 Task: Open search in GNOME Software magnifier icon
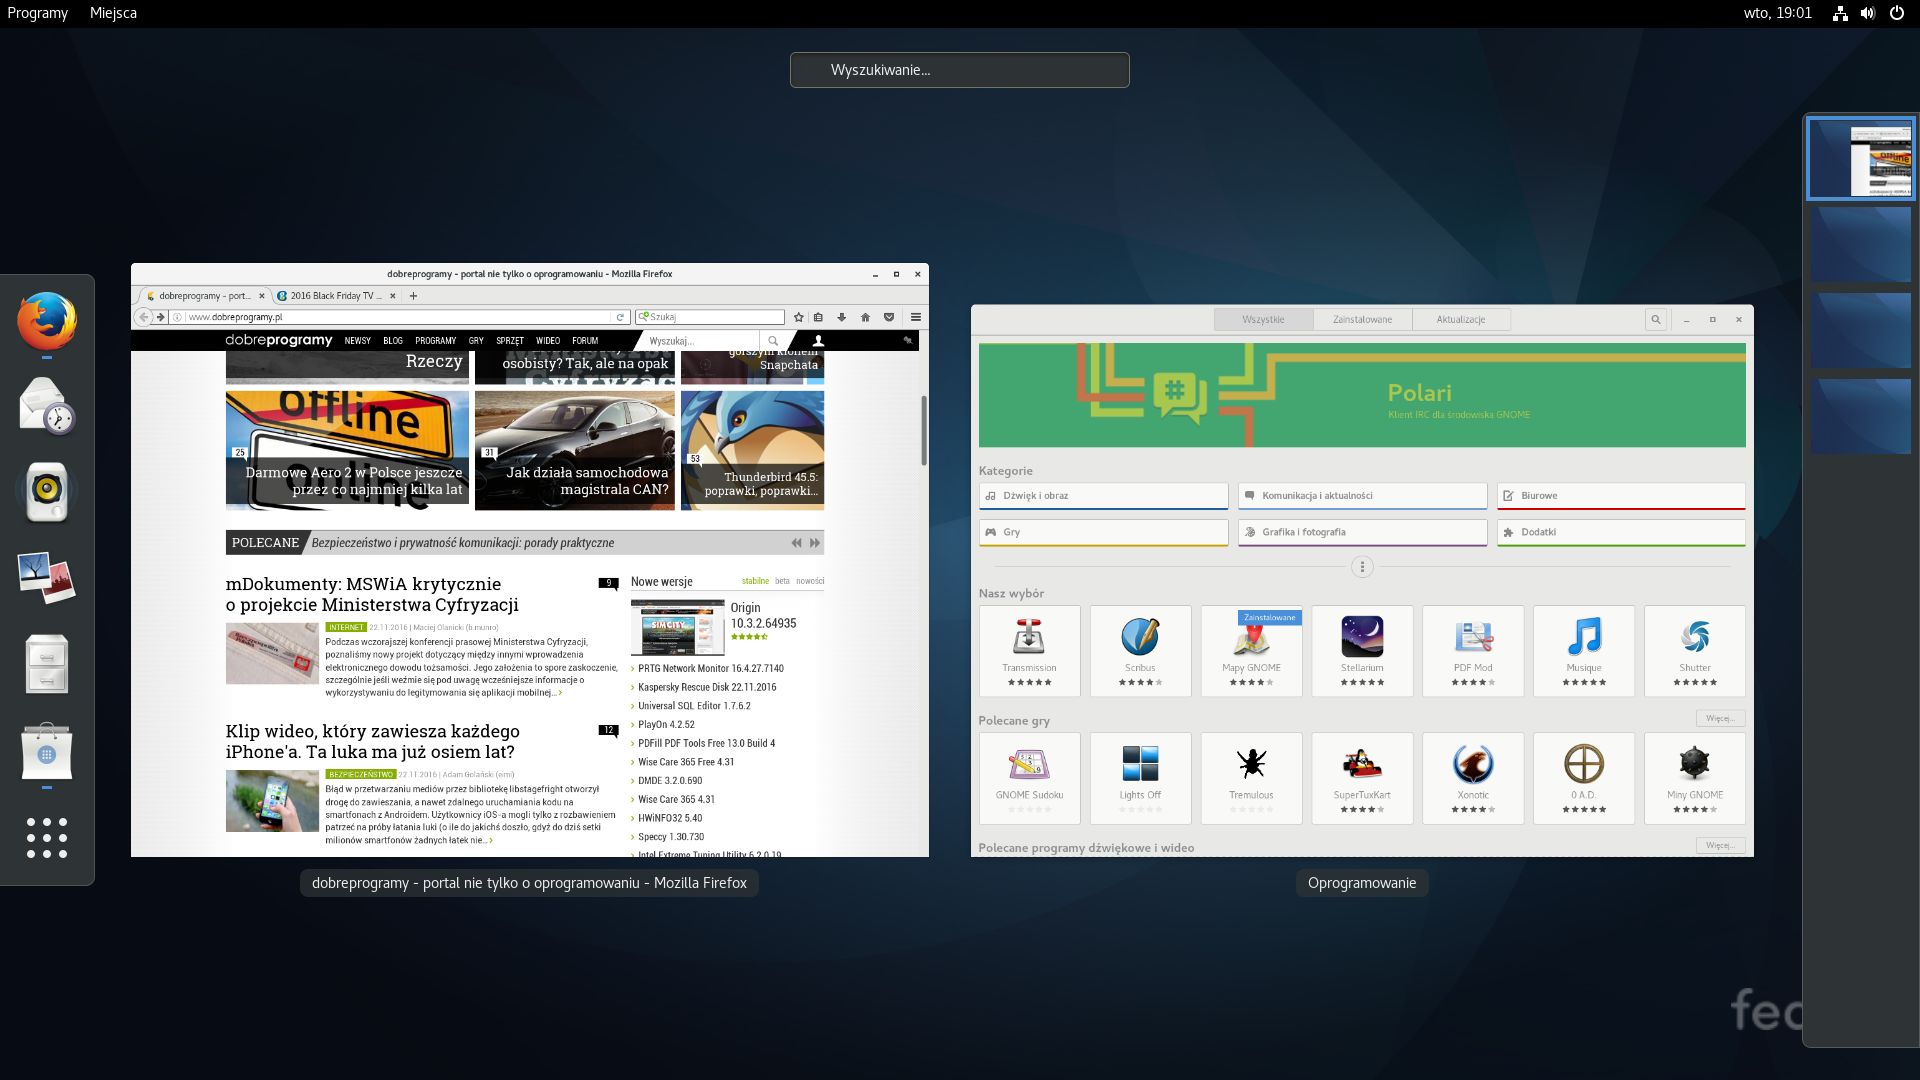tap(1656, 319)
